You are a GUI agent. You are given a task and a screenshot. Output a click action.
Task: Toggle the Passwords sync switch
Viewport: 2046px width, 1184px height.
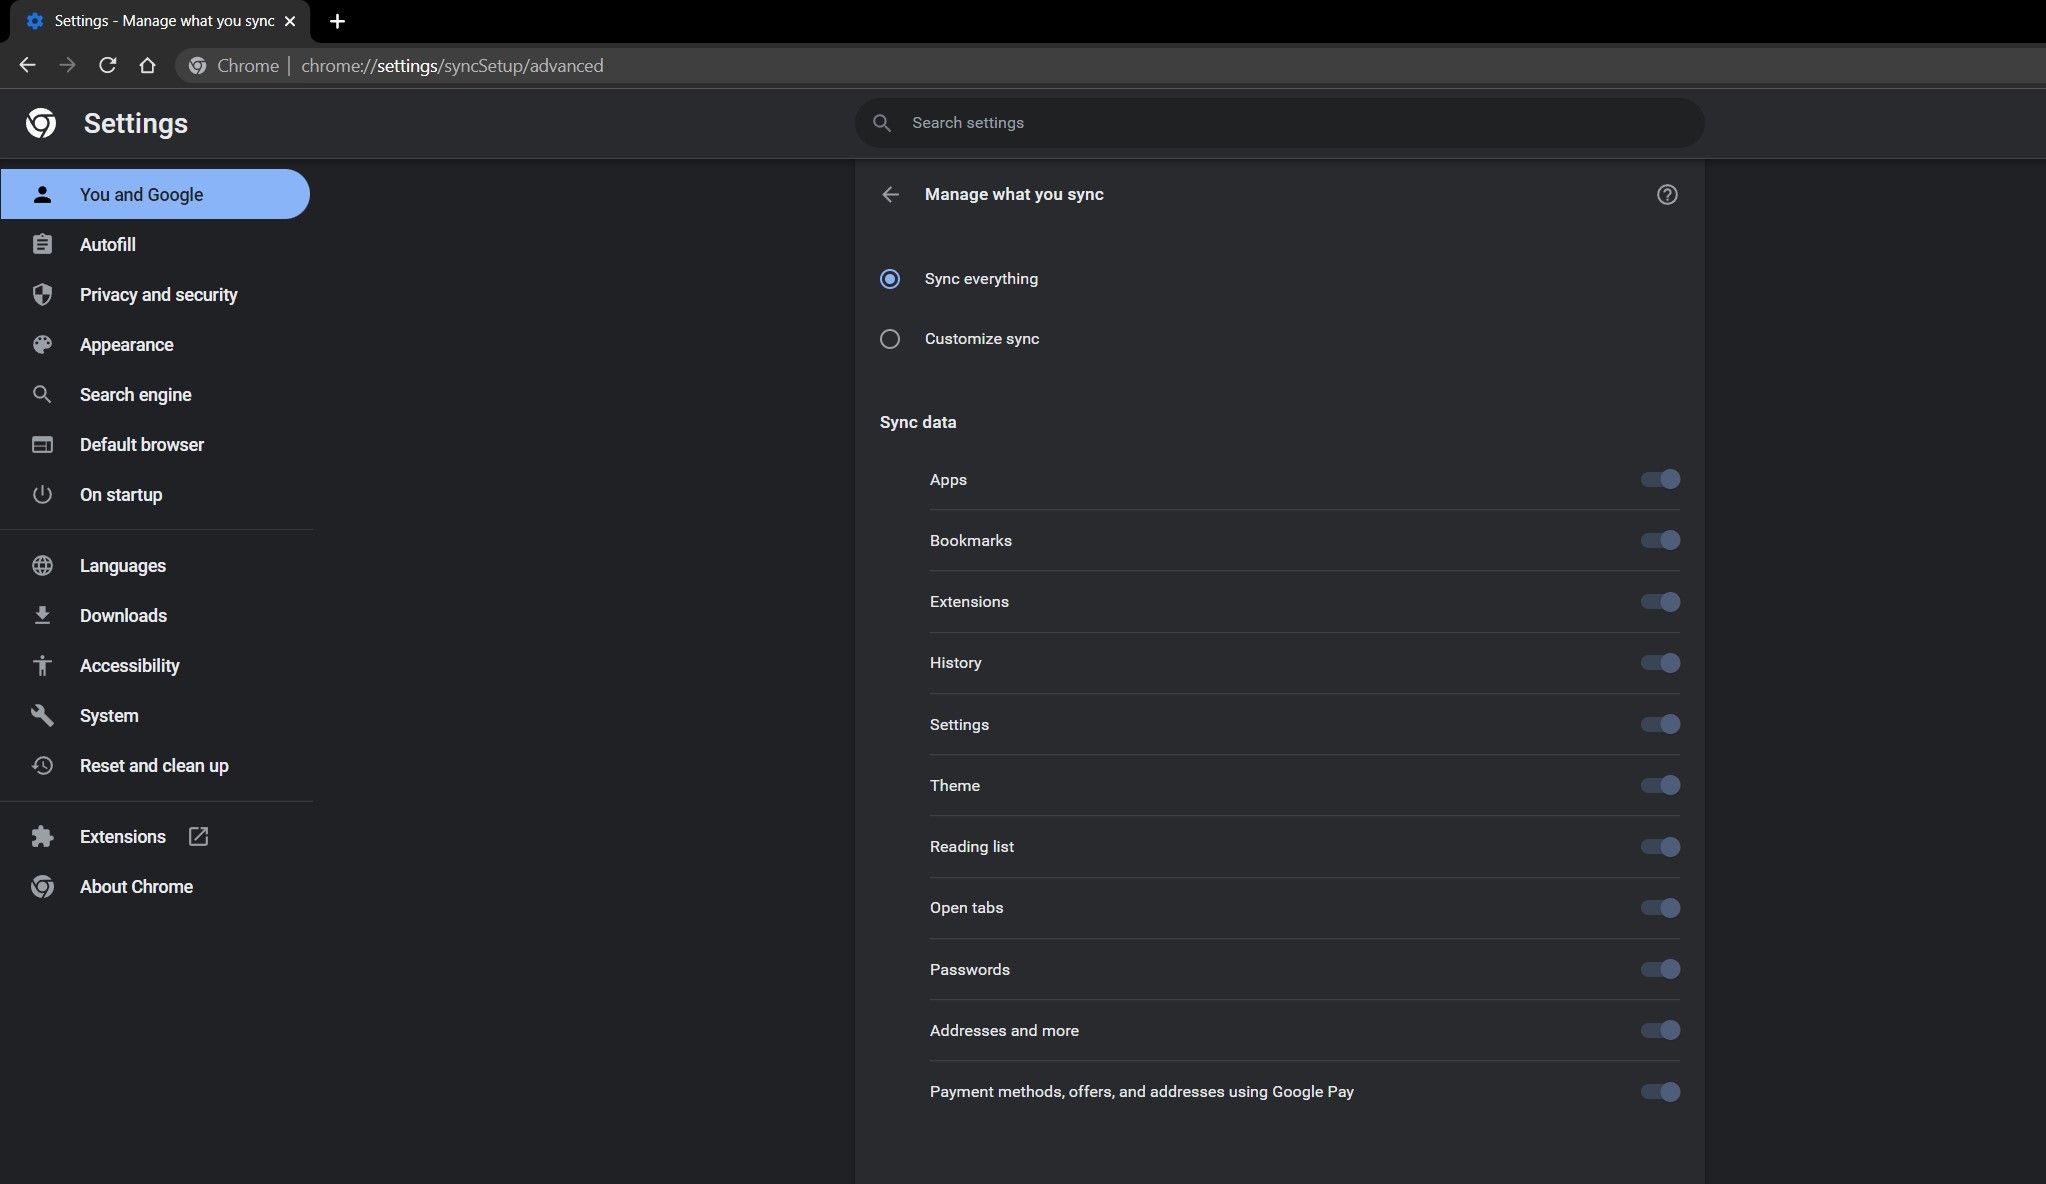(x=1660, y=970)
